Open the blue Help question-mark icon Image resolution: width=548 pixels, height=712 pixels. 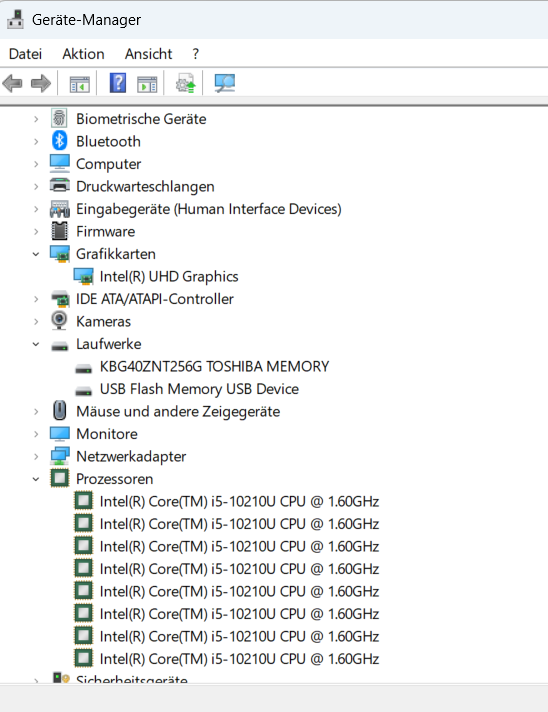click(118, 83)
